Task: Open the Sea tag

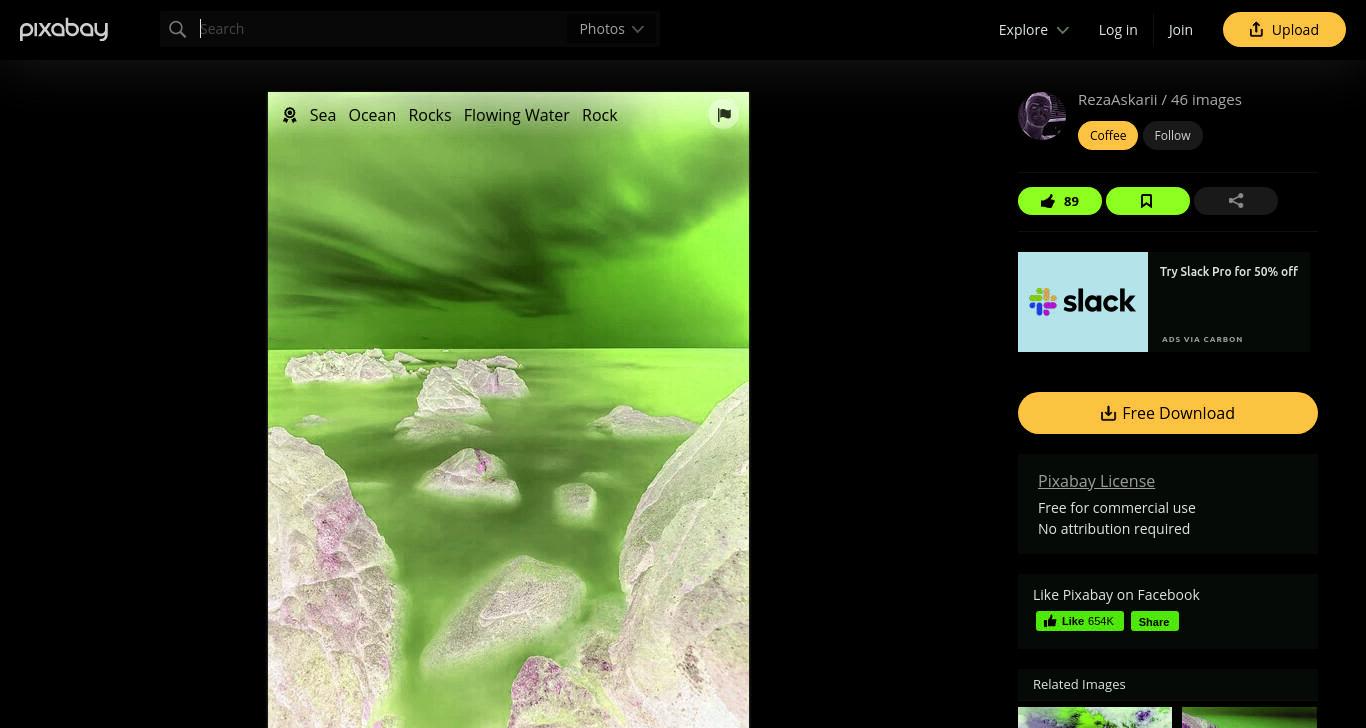Action: (x=323, y=115)
